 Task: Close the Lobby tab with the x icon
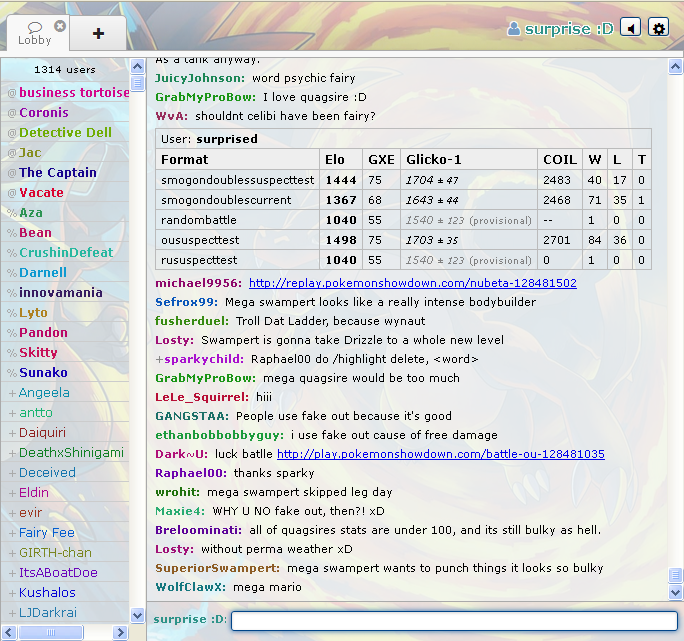[x=60, y=26]
